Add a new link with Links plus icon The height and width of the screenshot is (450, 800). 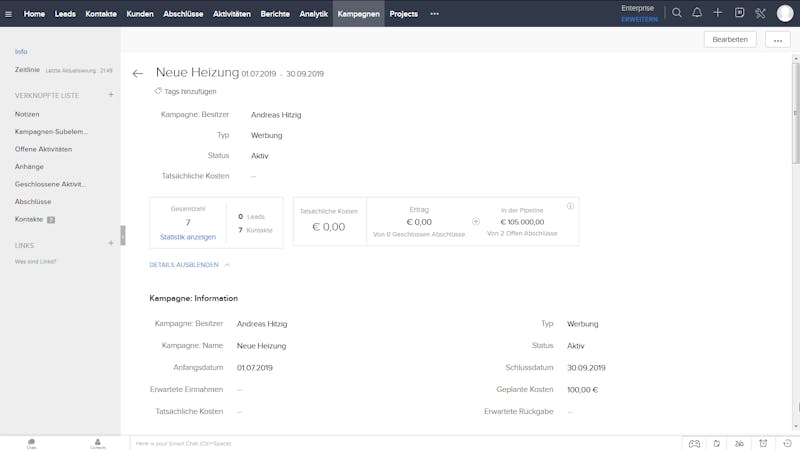(x=111, y=243)
